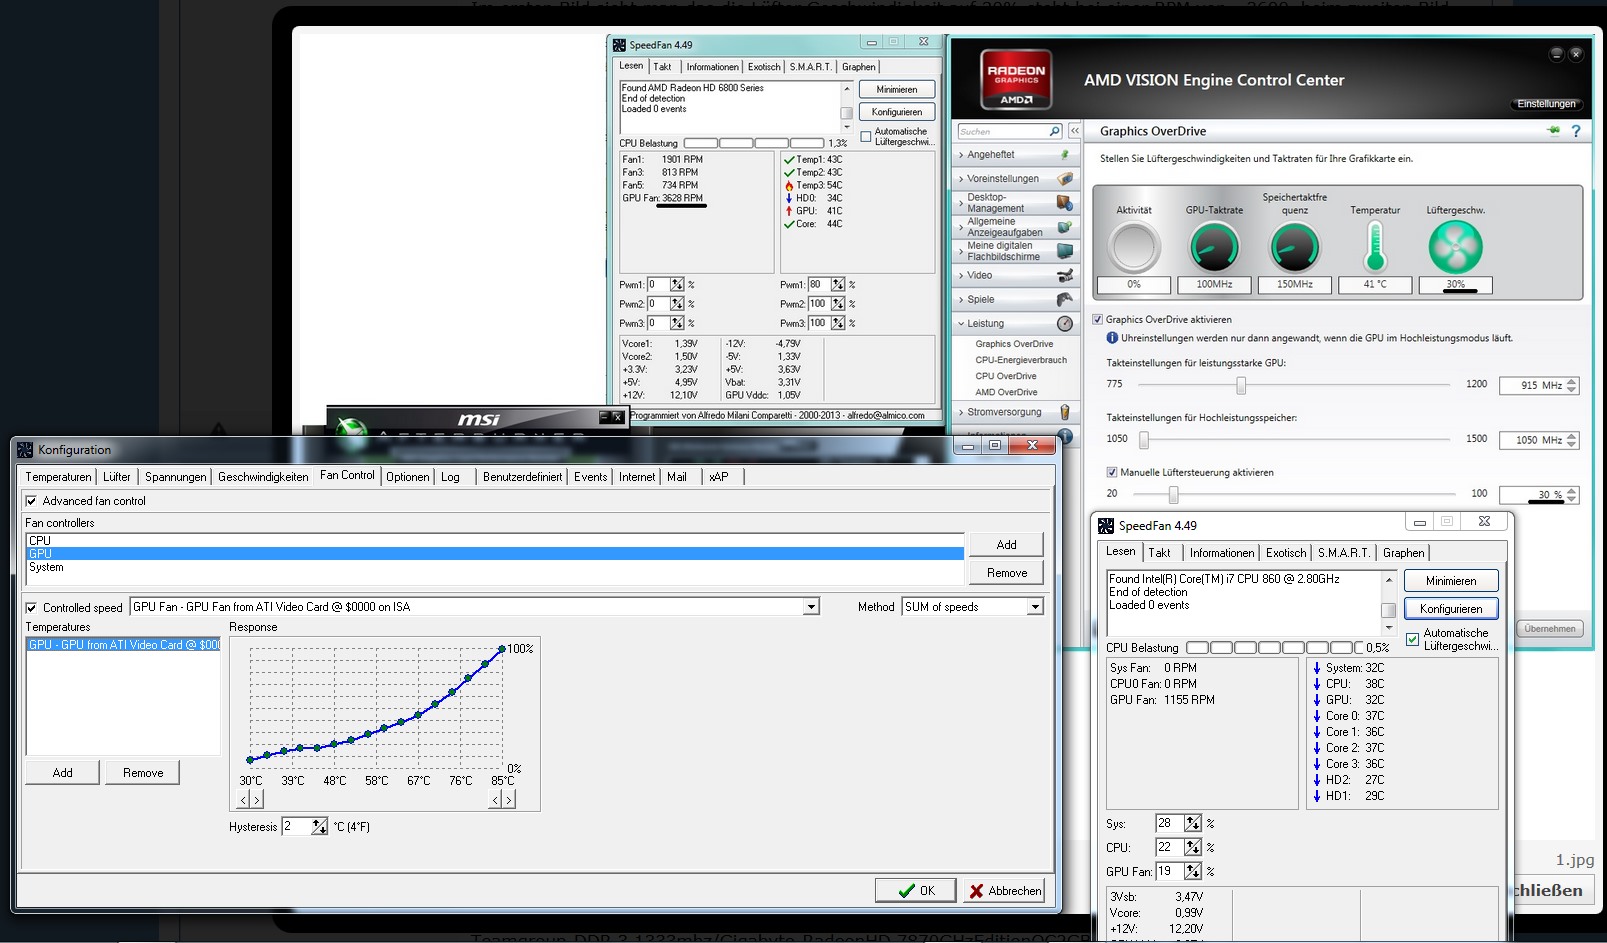Click the Spiele gamepad icon in AMD sidebar
The width and height of the screenshot is (1607, 943).
coord(1065,299)
